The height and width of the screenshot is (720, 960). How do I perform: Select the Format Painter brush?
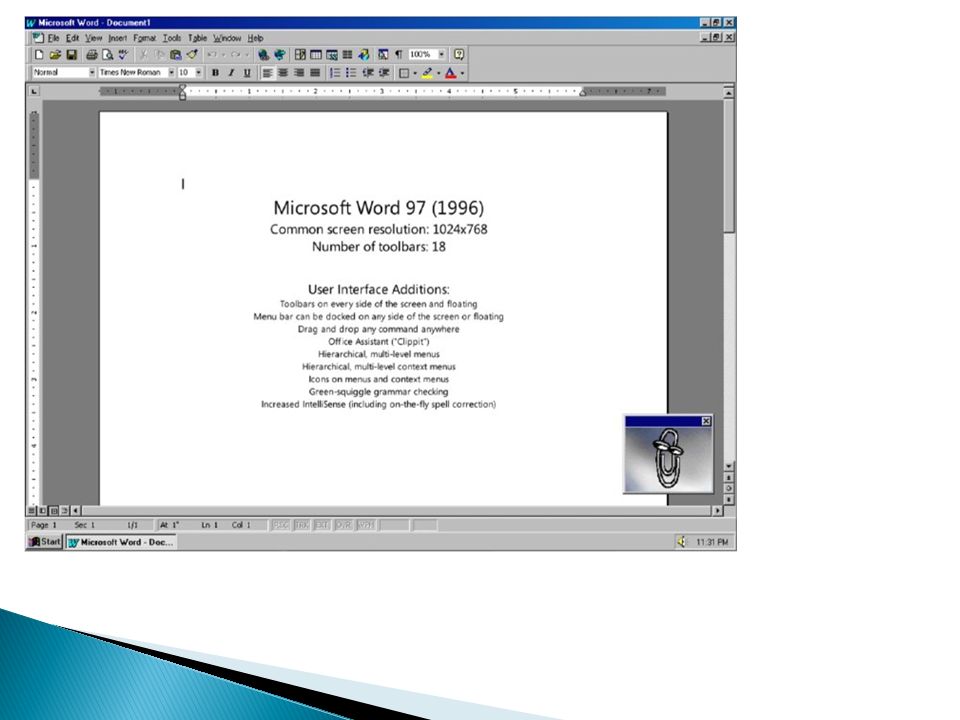(x=192, y=54)
